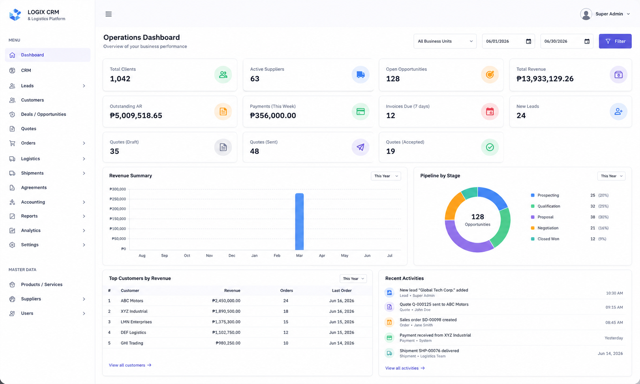This screenshot has width=640, height=384.
Task: Follow the View all activities link
Action: tap(404, 368)
